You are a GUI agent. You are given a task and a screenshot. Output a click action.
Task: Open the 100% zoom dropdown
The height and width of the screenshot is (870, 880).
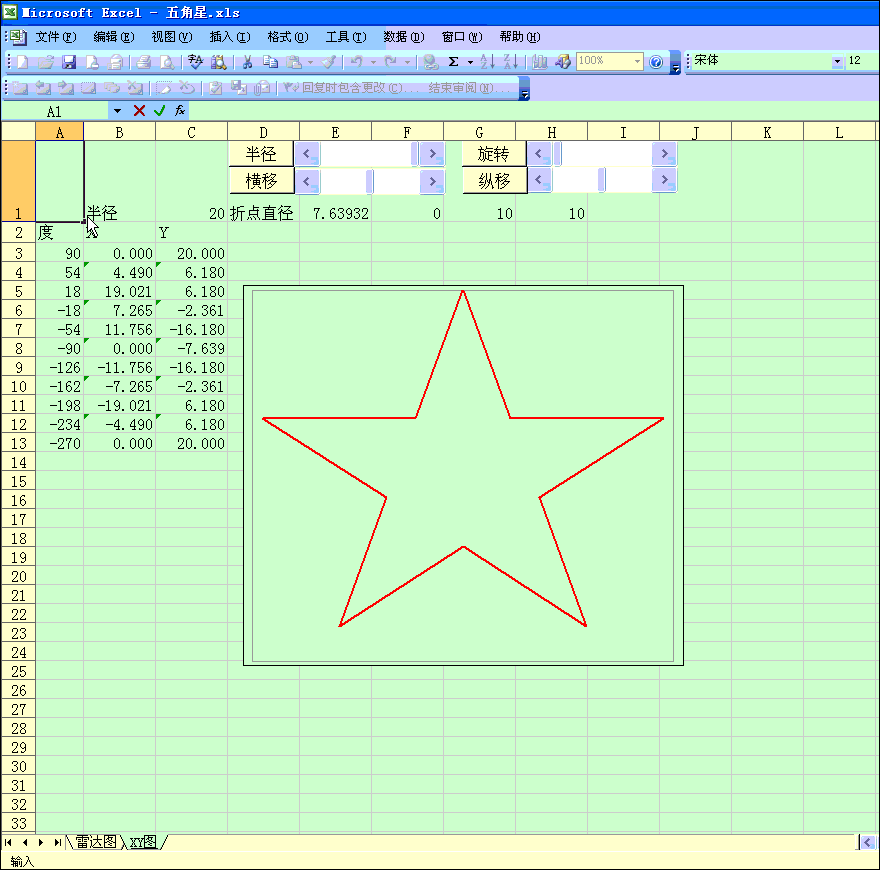[x=636, y=62]
